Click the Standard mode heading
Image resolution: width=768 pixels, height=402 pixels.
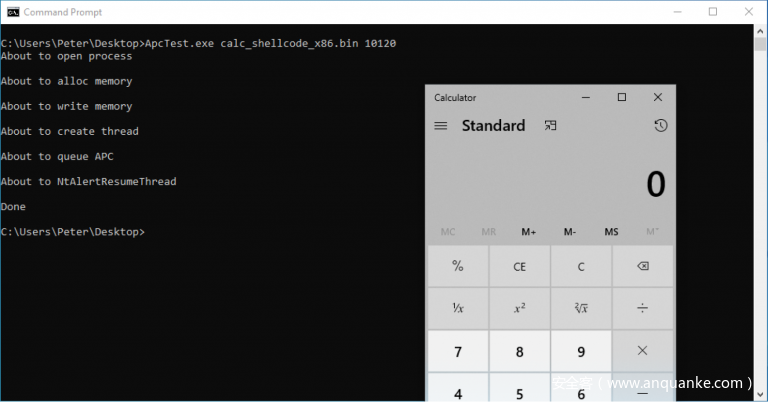click(493, 126)
